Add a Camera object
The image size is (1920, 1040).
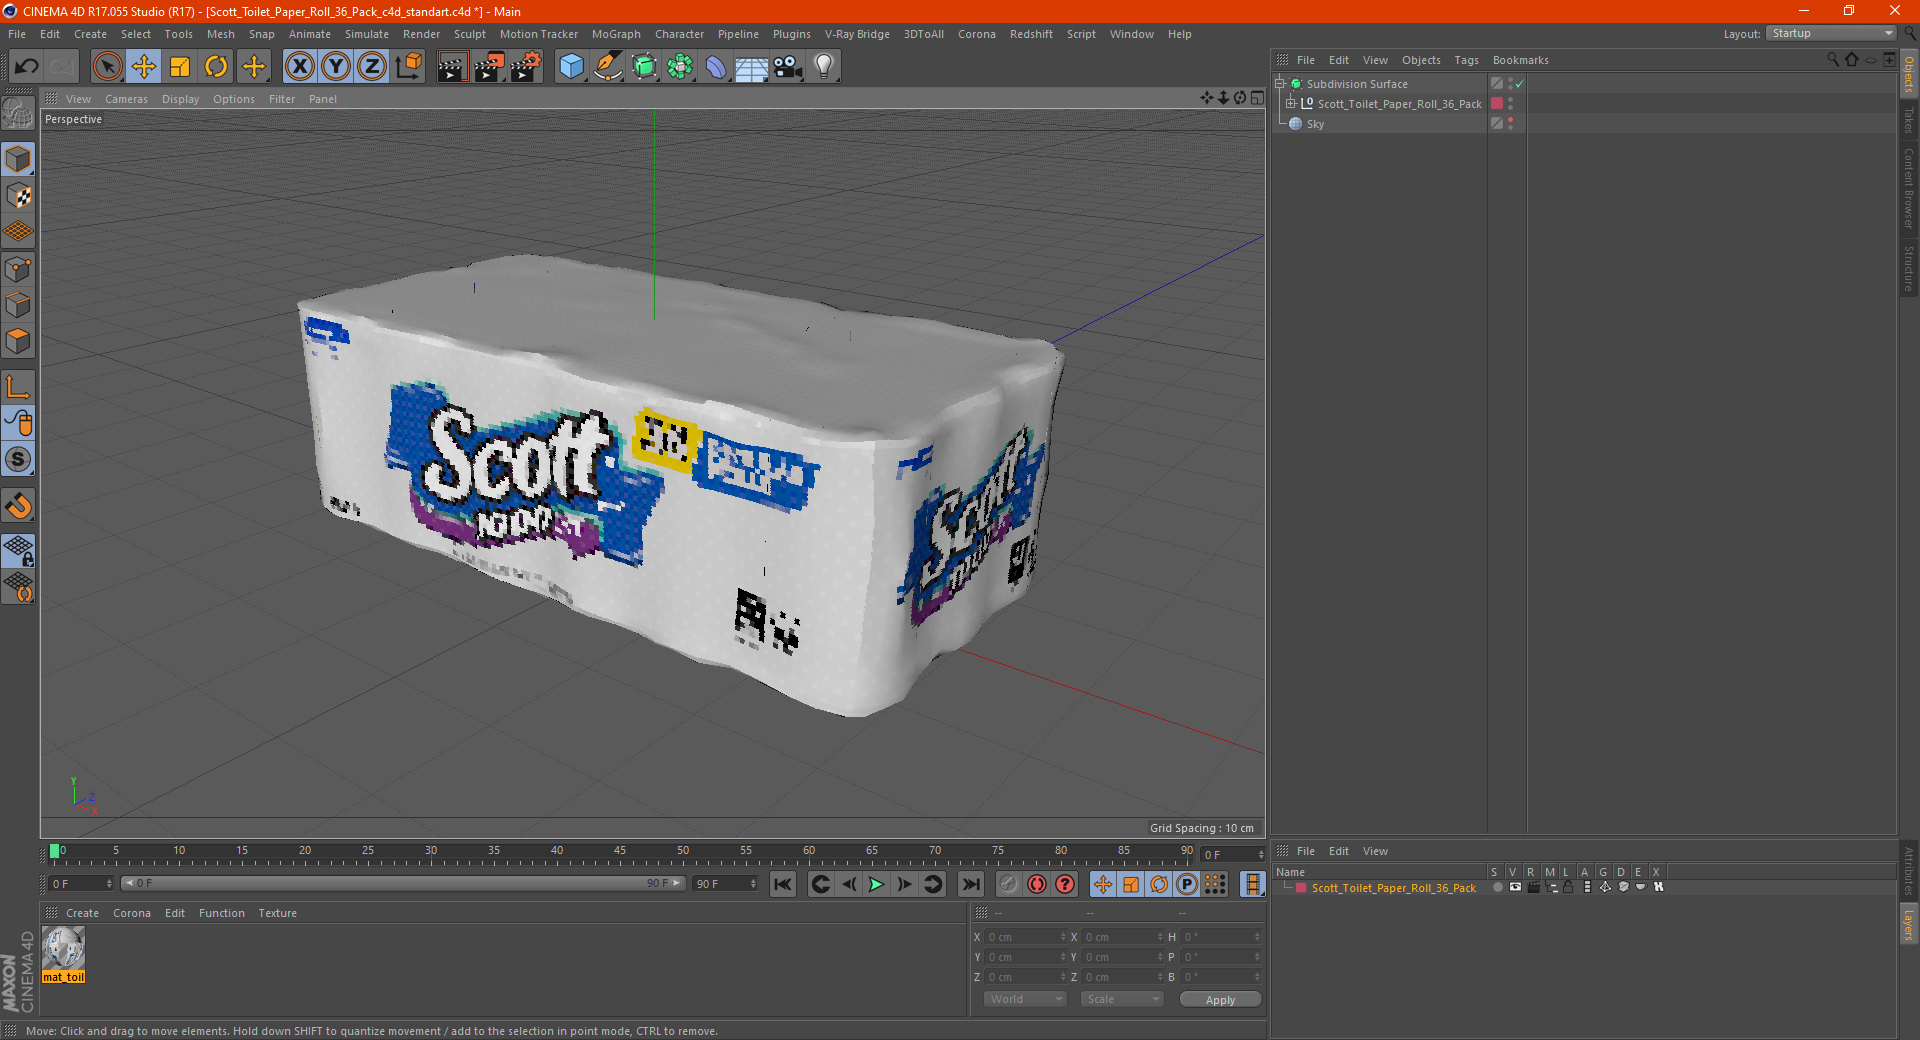pos(788,67)
